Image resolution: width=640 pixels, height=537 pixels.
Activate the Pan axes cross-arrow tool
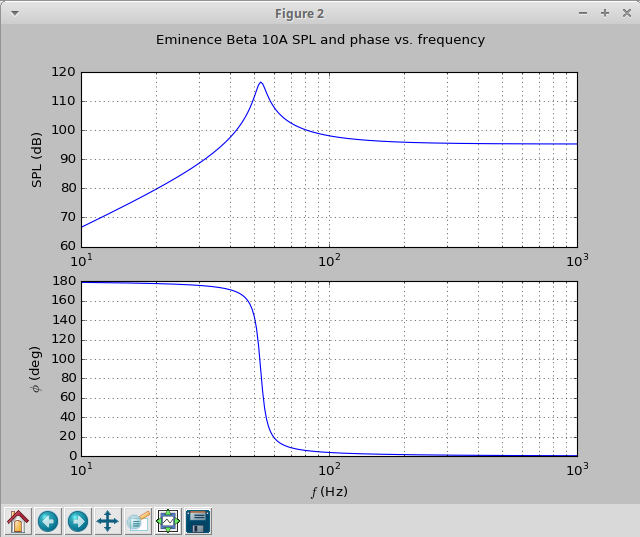click(108, 521)
